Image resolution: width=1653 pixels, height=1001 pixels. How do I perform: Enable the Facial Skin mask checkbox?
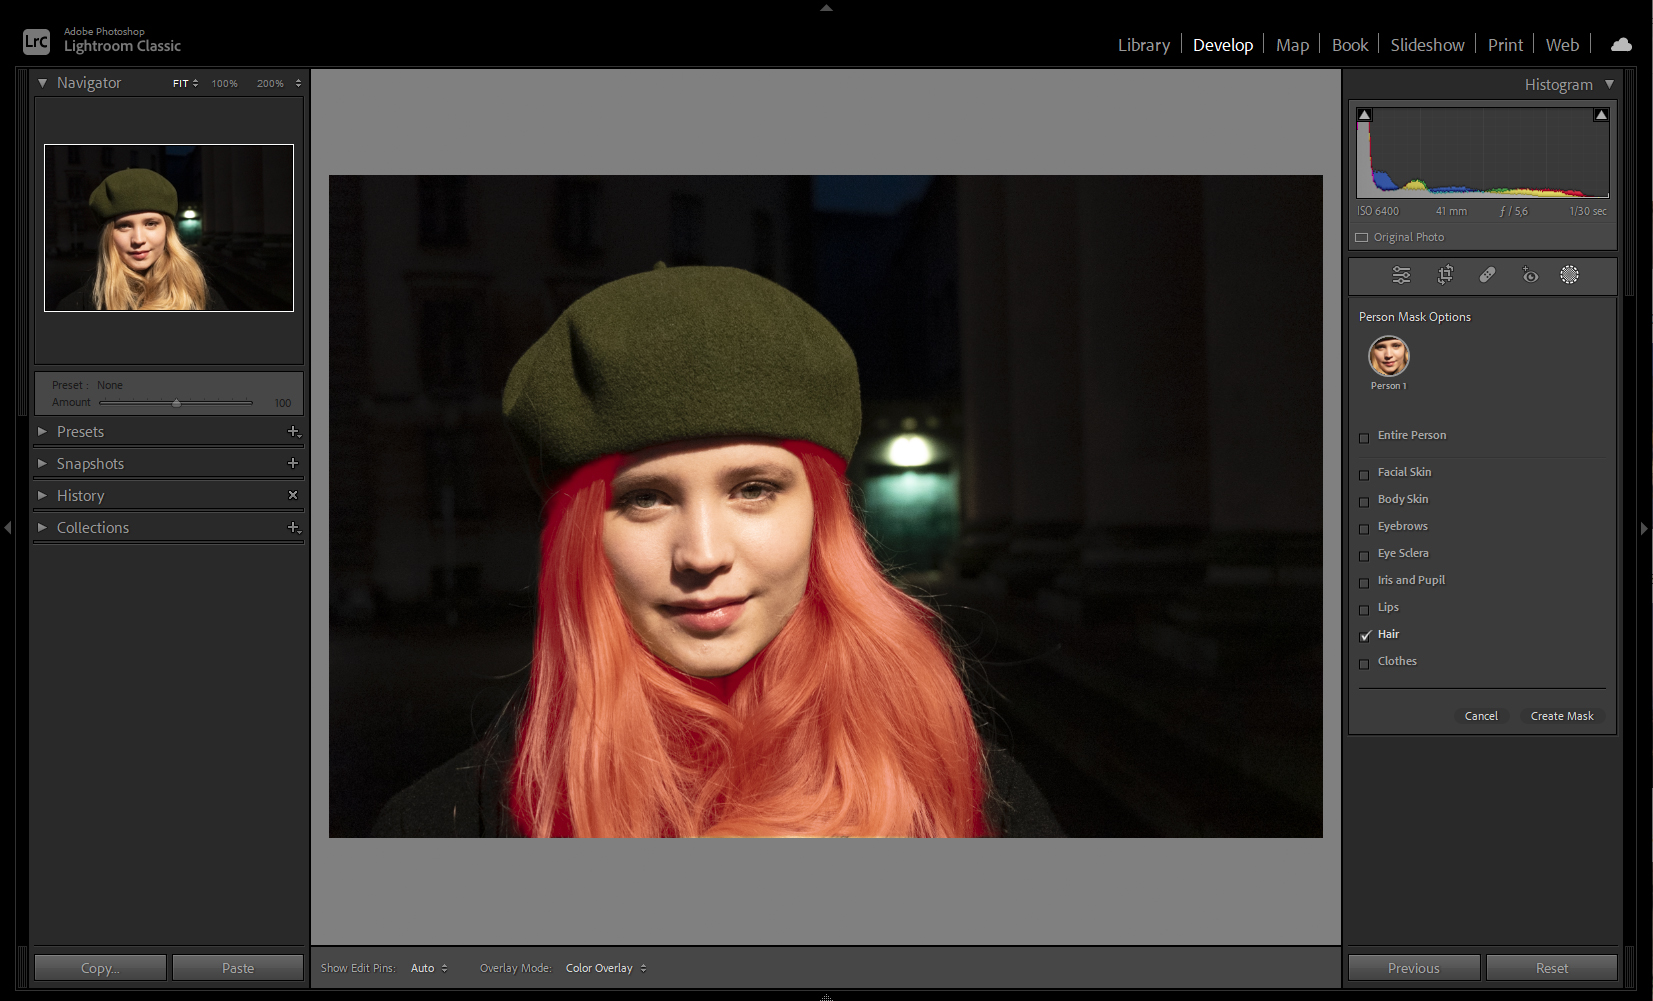point(1364,473)
